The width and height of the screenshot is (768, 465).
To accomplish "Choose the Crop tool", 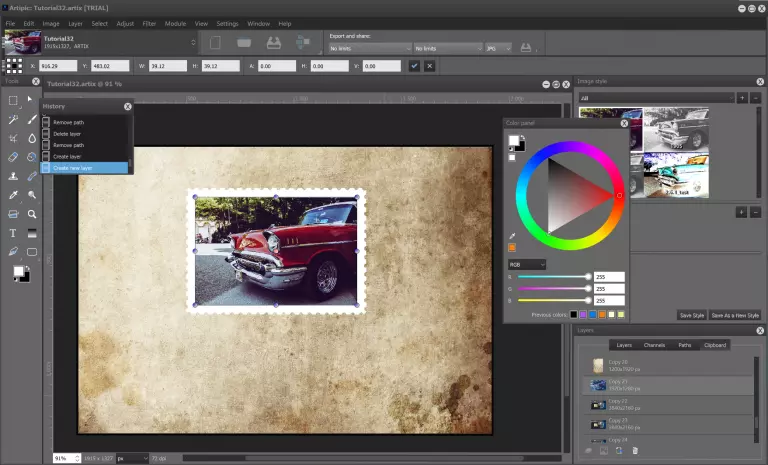I will tap(13, 138).
